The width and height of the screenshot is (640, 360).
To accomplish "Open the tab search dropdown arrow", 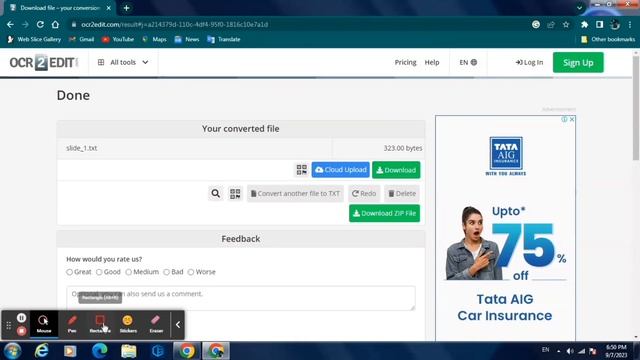I will tap(579, 8).
